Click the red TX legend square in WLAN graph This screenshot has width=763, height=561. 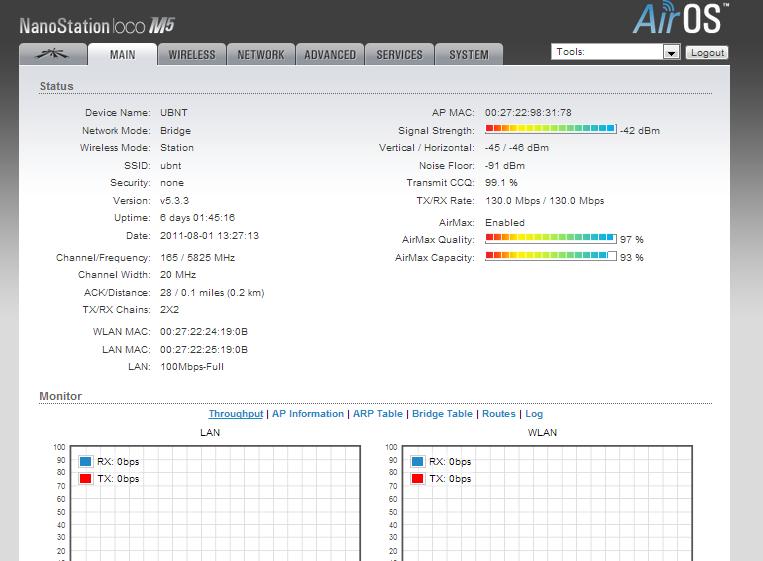pyautogui.click(x=417, y=479)
